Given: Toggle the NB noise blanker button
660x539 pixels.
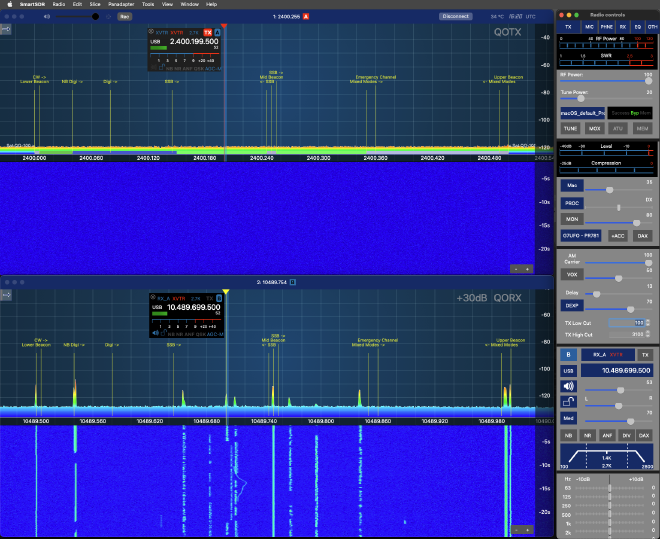Looking at the screenshot, I should 568,436.
